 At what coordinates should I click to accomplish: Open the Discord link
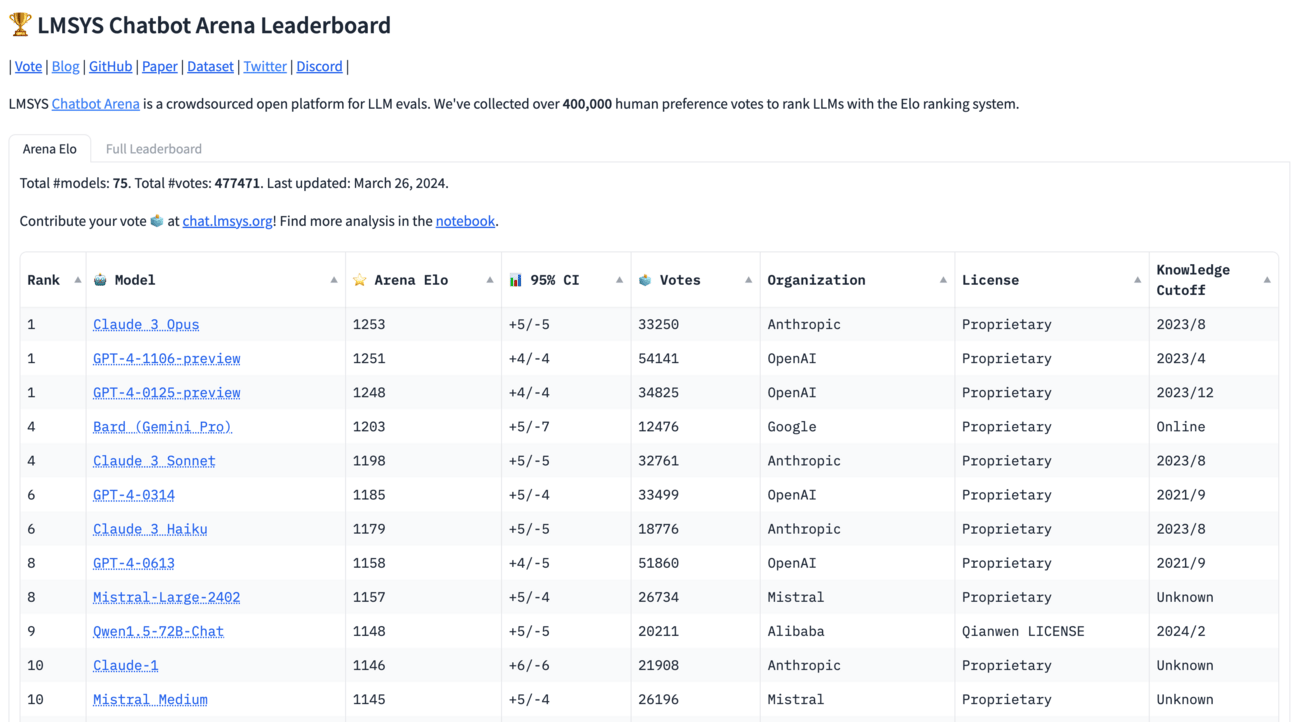(x=319, y=67)
